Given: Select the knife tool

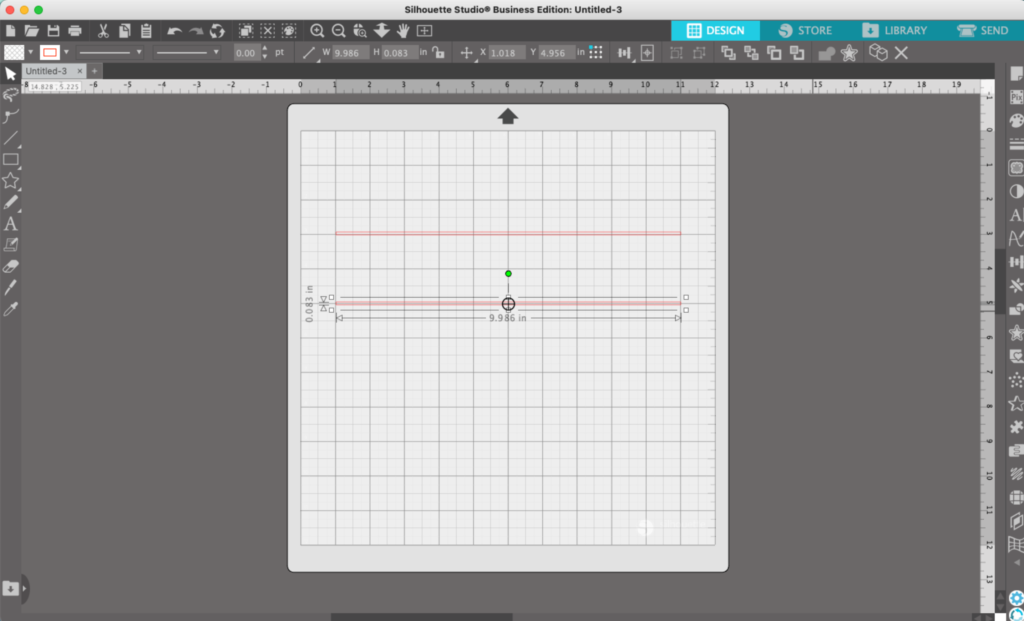Looking at the screenshot, I should [10, 287].
